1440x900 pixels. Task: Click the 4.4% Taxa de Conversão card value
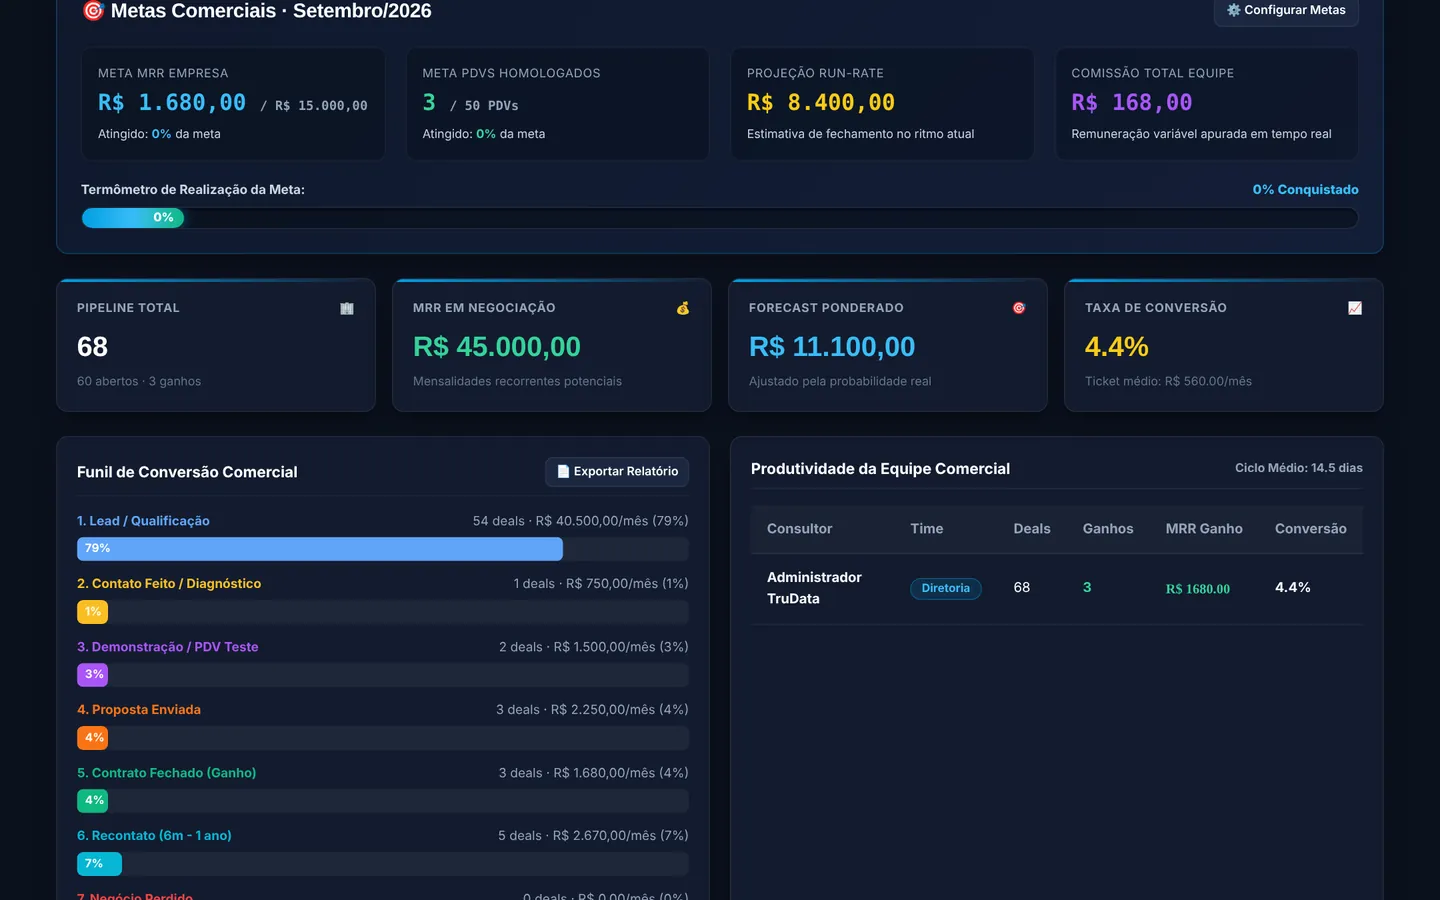point(1117,347)
